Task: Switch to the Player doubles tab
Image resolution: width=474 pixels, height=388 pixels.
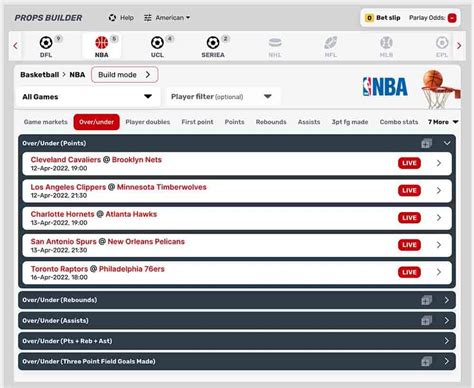Action: pos(148,122)
